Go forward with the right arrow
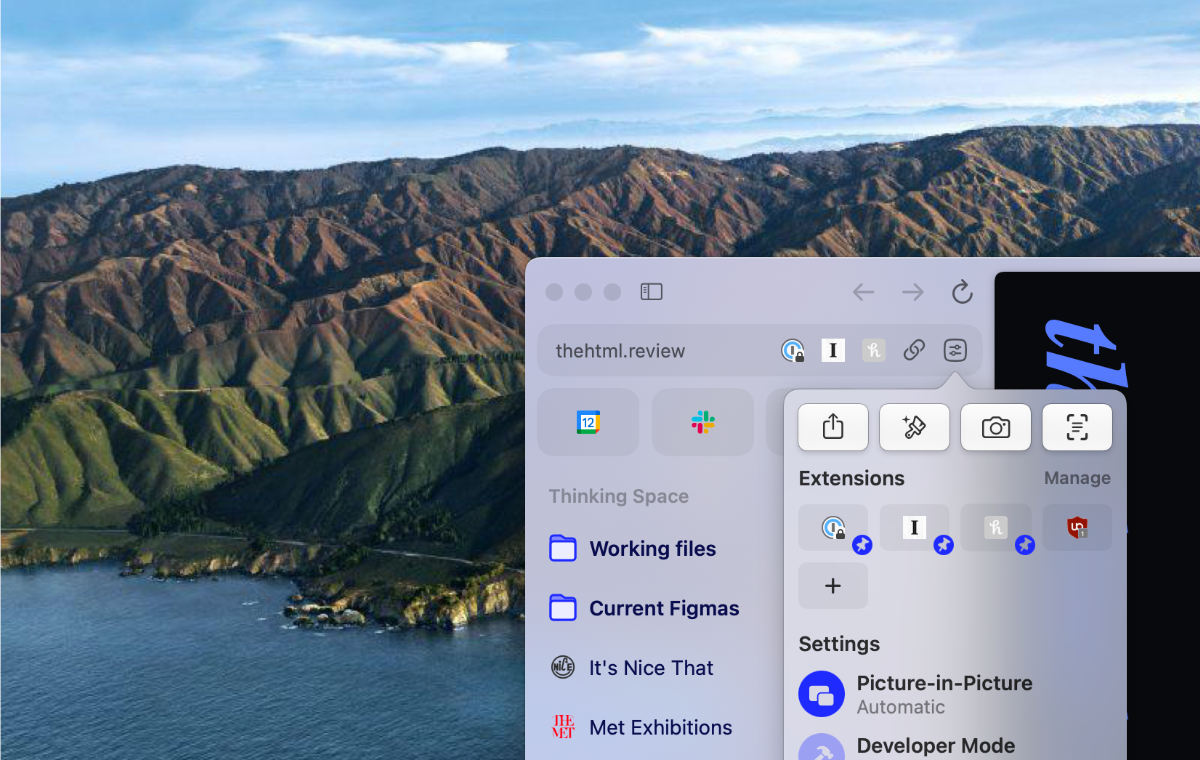 coord(913,292)
